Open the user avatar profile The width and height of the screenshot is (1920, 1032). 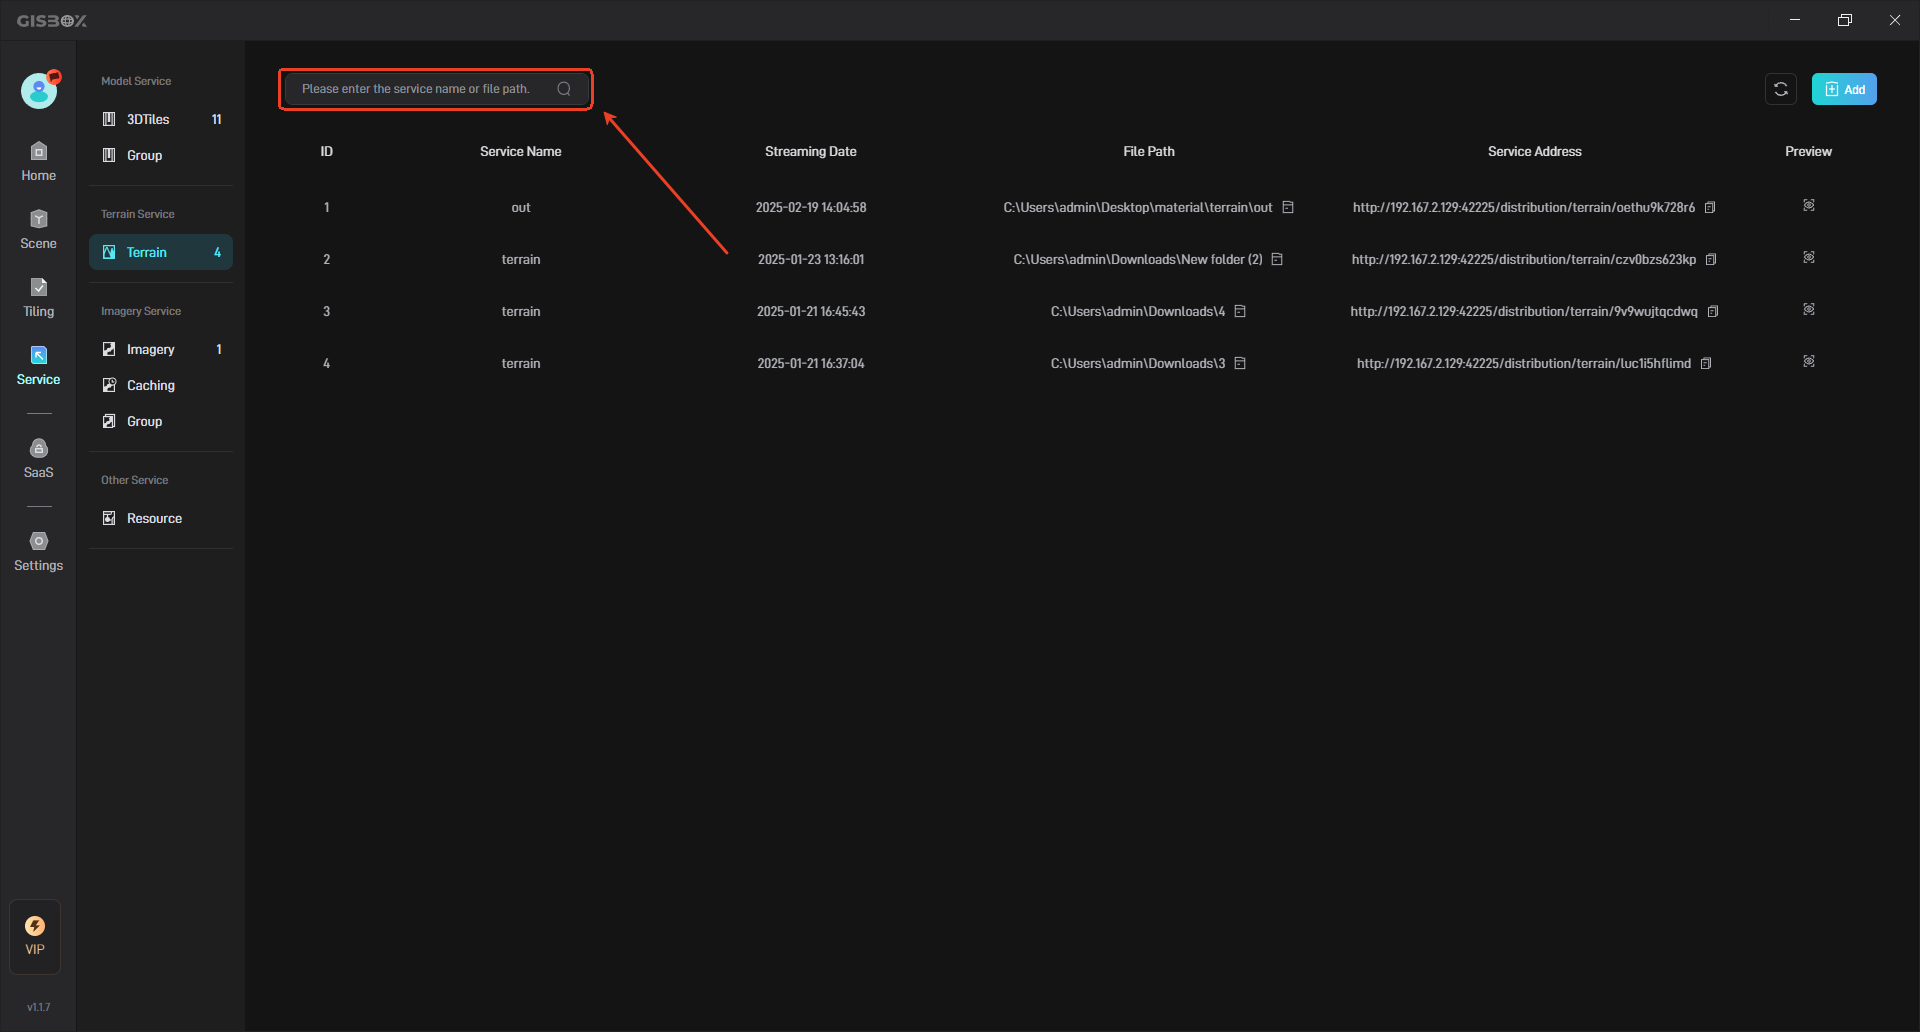tap(39, 91)
